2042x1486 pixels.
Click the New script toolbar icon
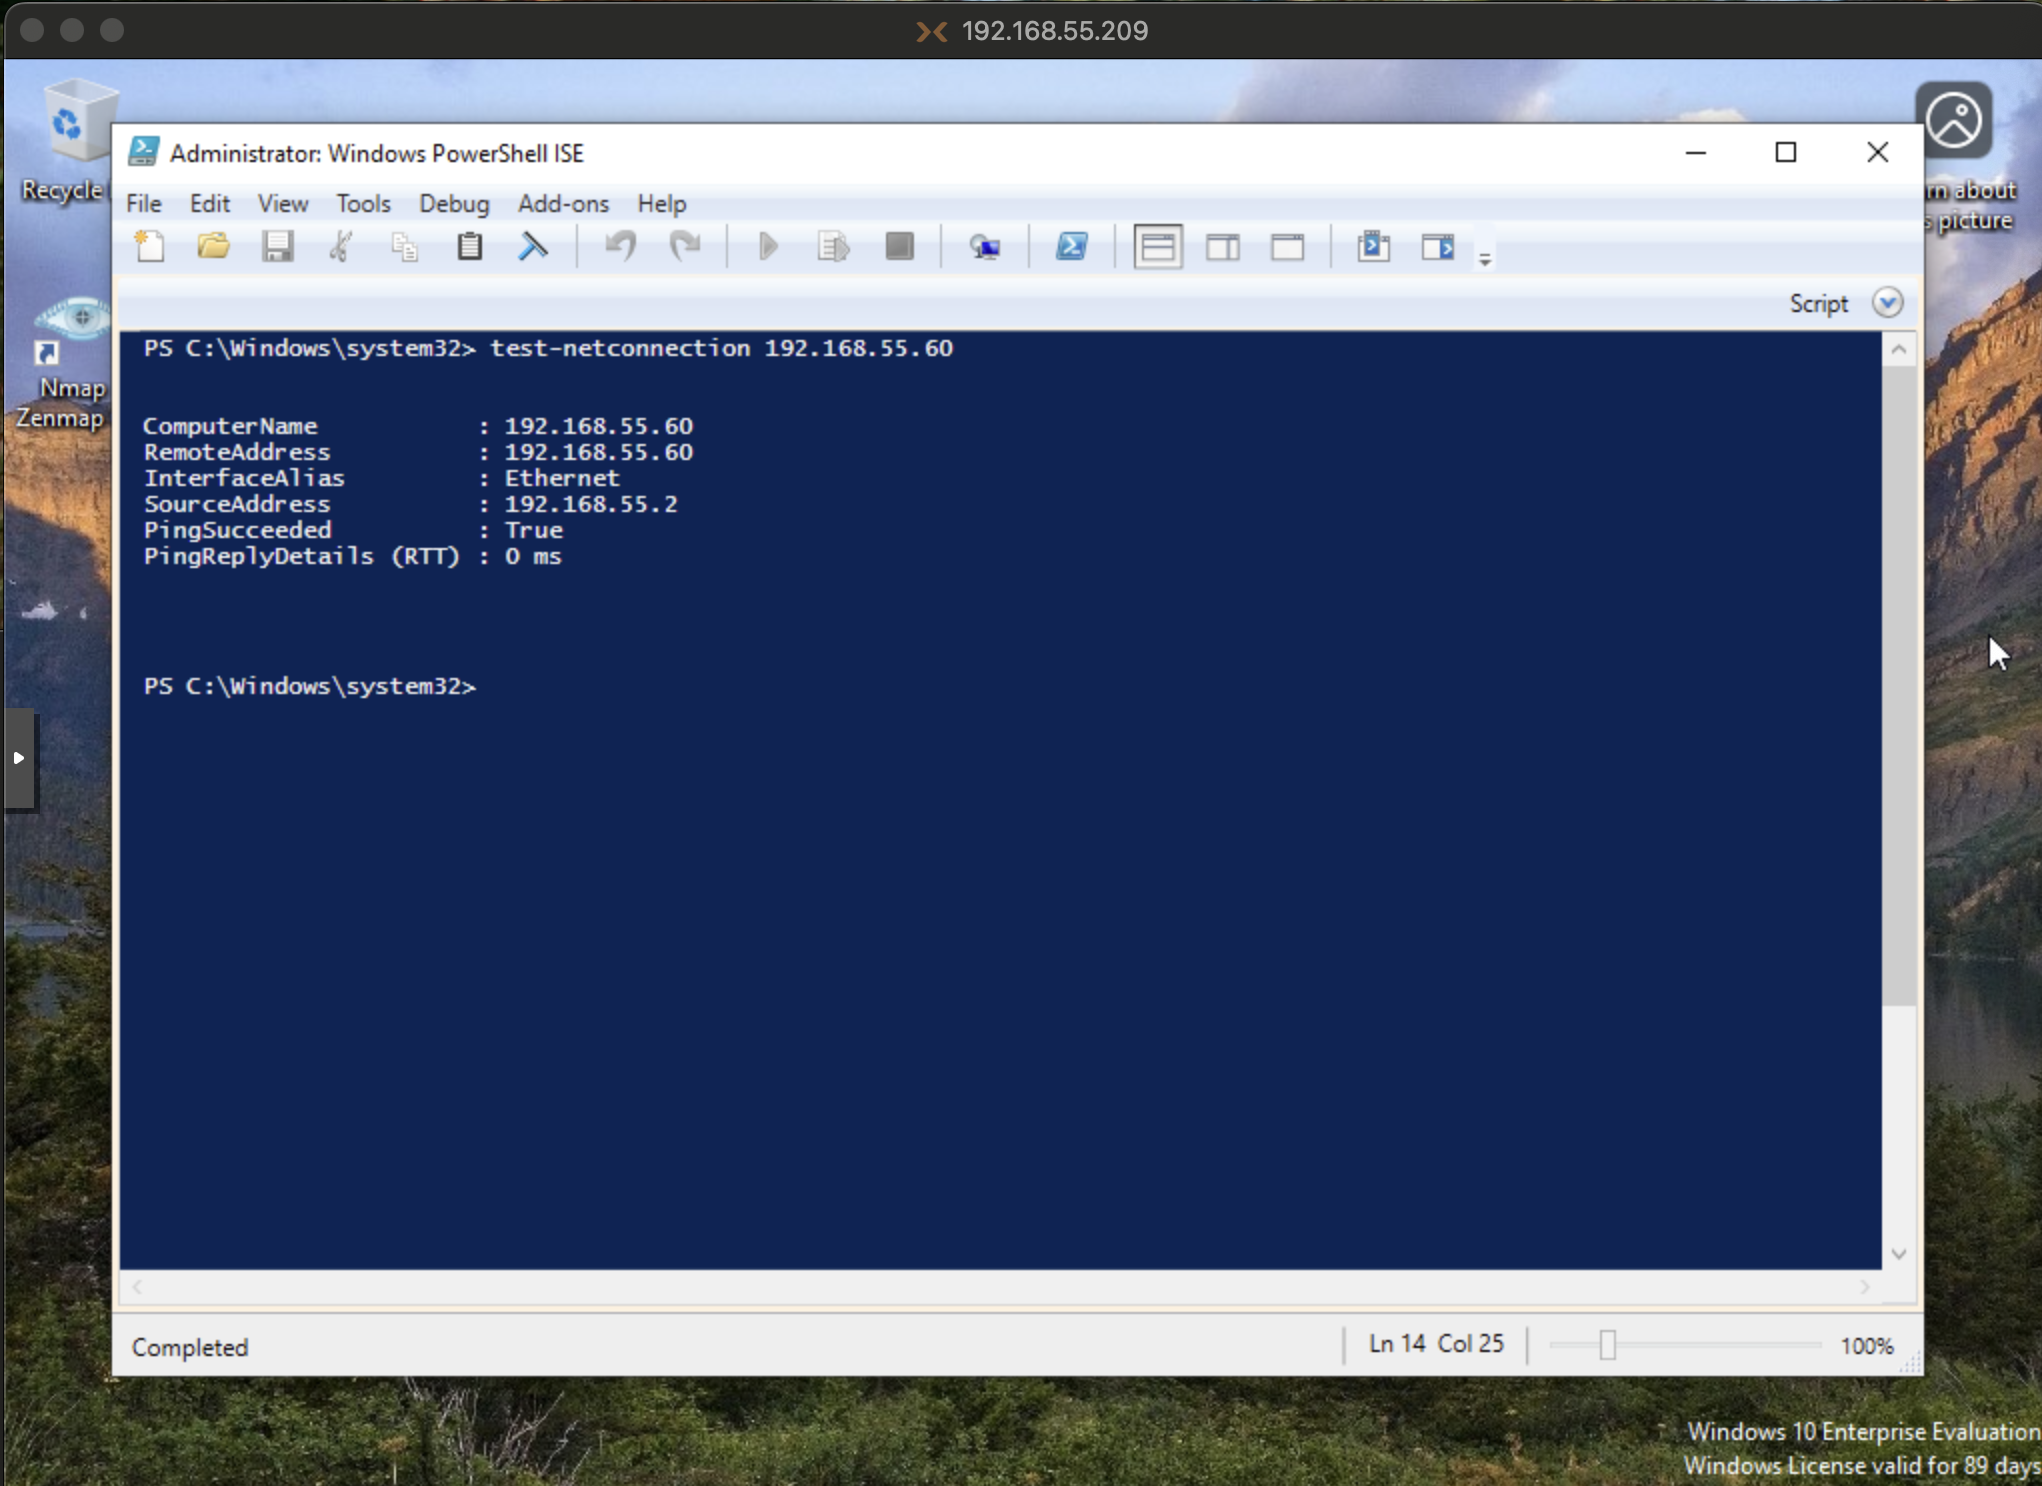tap(150, 246)
